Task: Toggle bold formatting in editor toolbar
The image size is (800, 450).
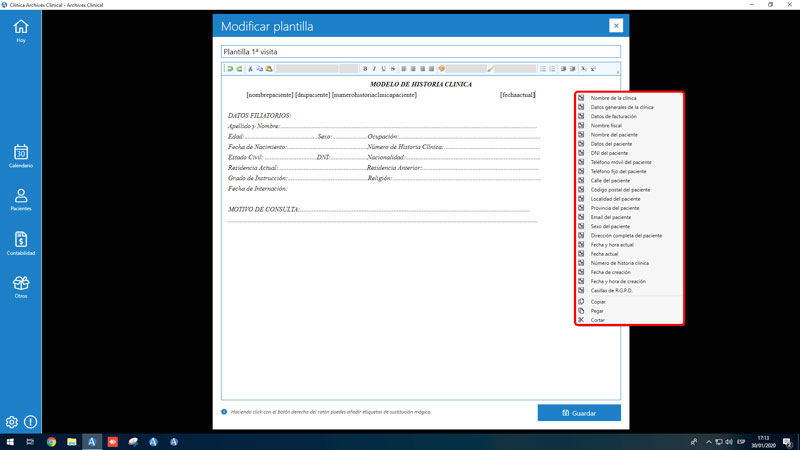Action: (364, 69)
